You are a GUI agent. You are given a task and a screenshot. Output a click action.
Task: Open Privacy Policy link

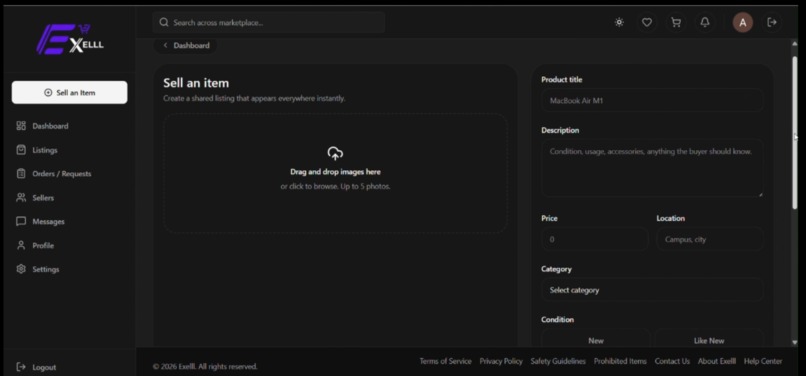point(501,361)
